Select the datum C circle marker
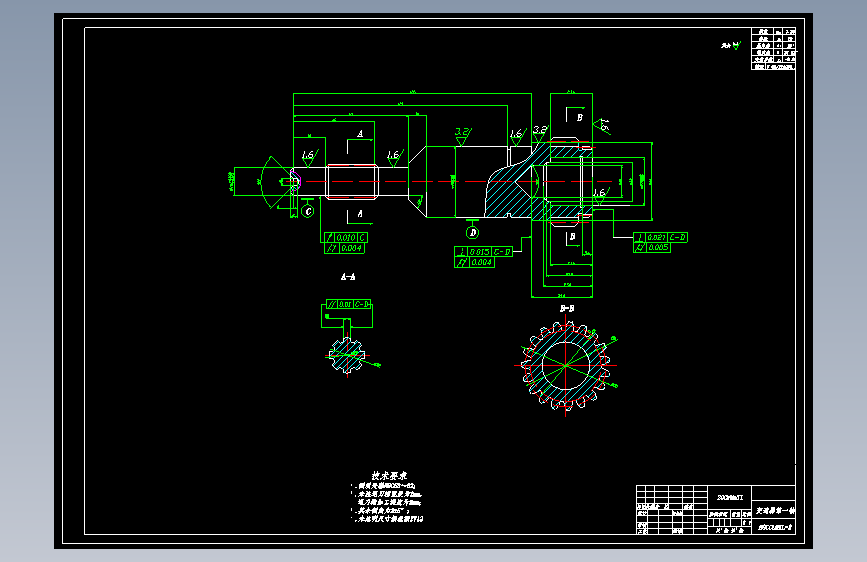The height and width of the screenshot is (562, 867). point(308,211)
